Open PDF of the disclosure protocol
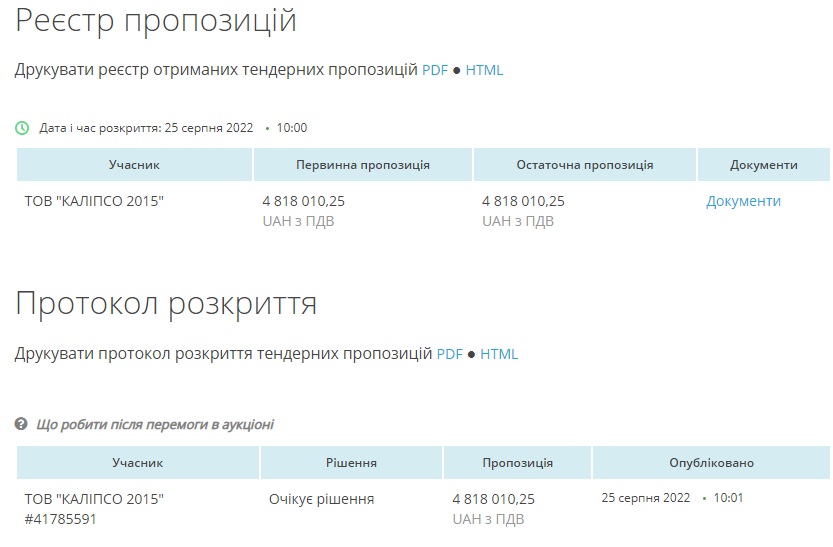This screenshot has height=547, width=833. tap(449, 354)
